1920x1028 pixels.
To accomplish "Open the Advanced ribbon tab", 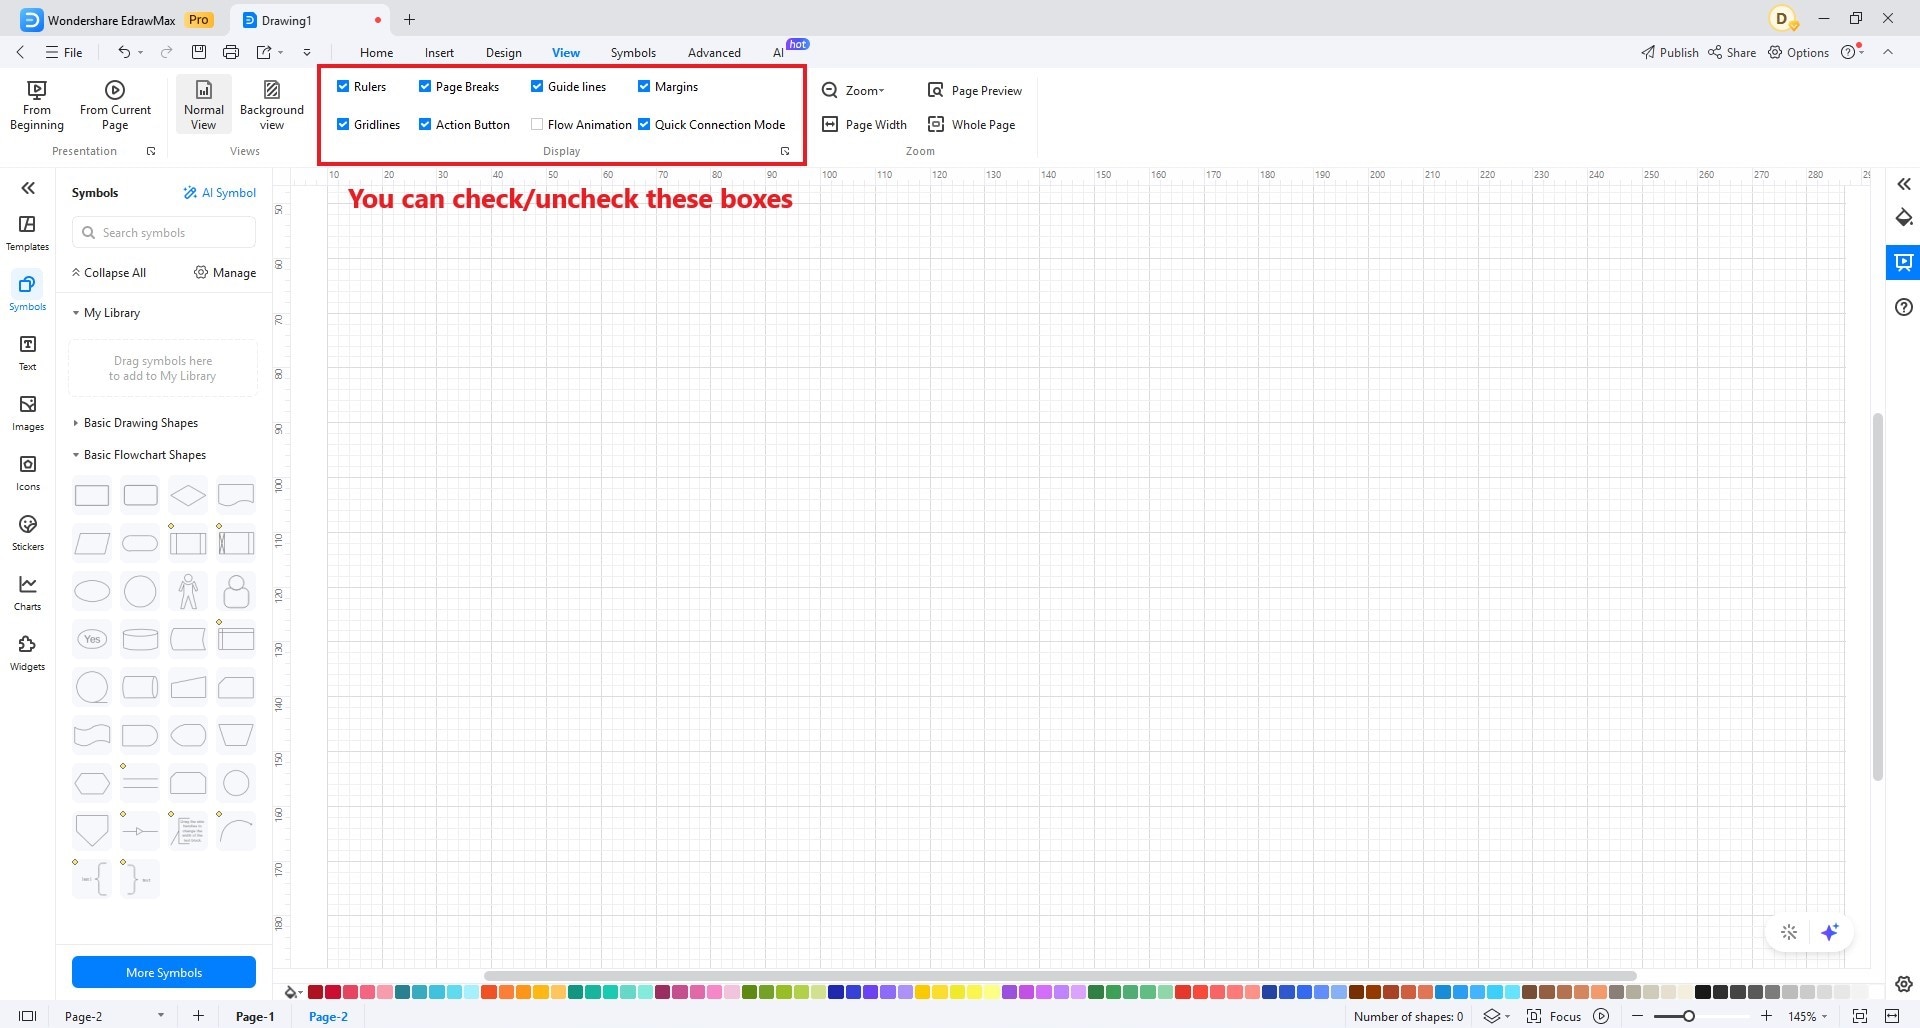I will [714, 52].
